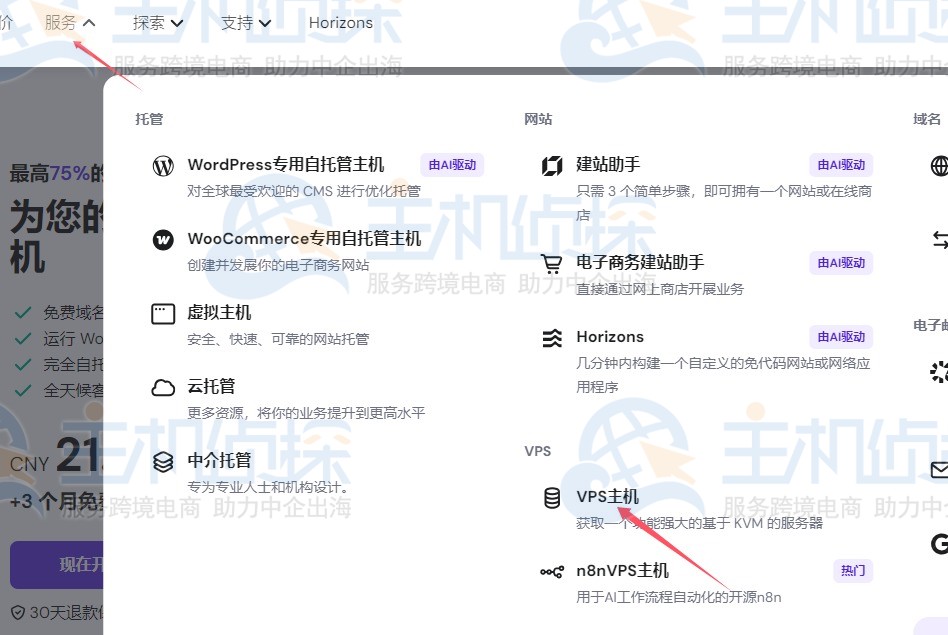Click the 热门 badge beside n8nVPS主机
This screenshot has height=635, width=948.
click(853, 571)
